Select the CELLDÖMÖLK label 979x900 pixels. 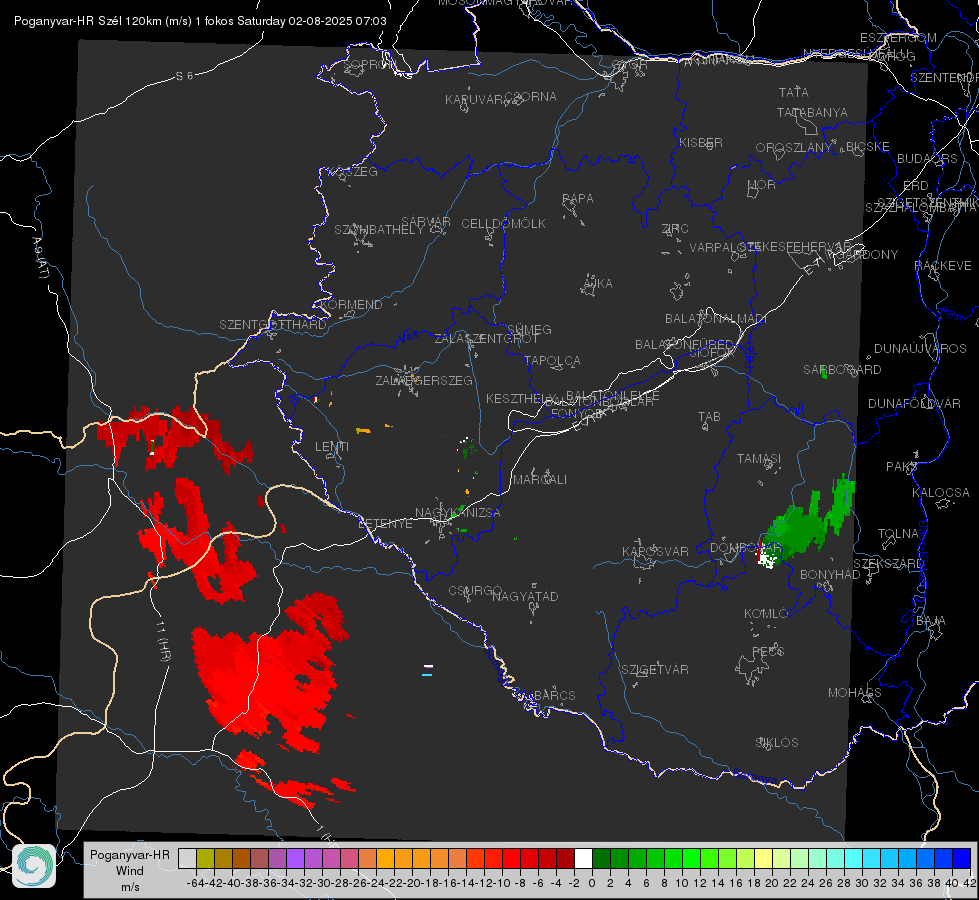[x=503, y=223]
